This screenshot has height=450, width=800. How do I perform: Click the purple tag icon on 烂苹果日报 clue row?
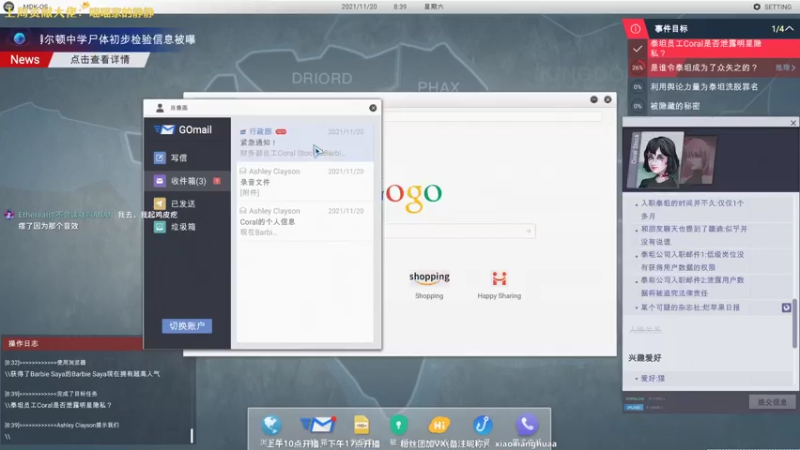tap(786, 308)
